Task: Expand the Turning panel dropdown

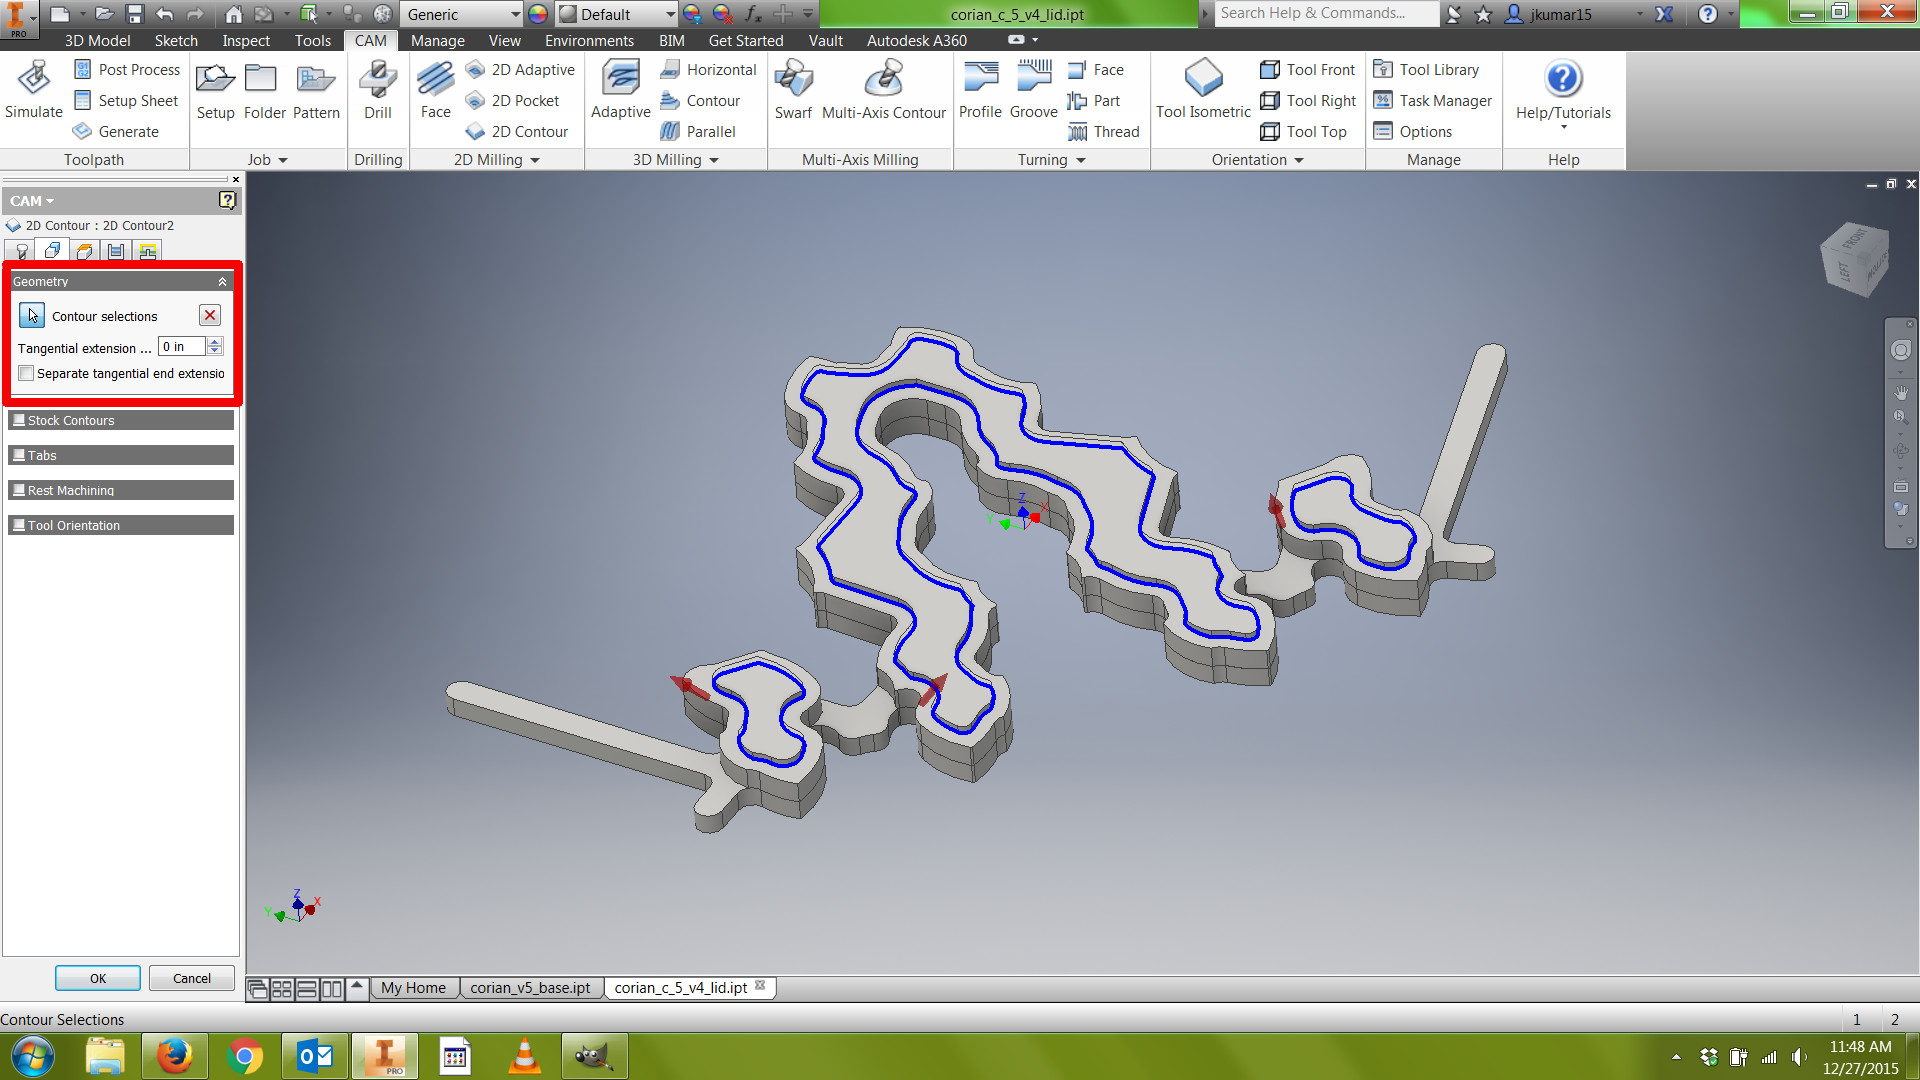Action: click(1051, 160)
